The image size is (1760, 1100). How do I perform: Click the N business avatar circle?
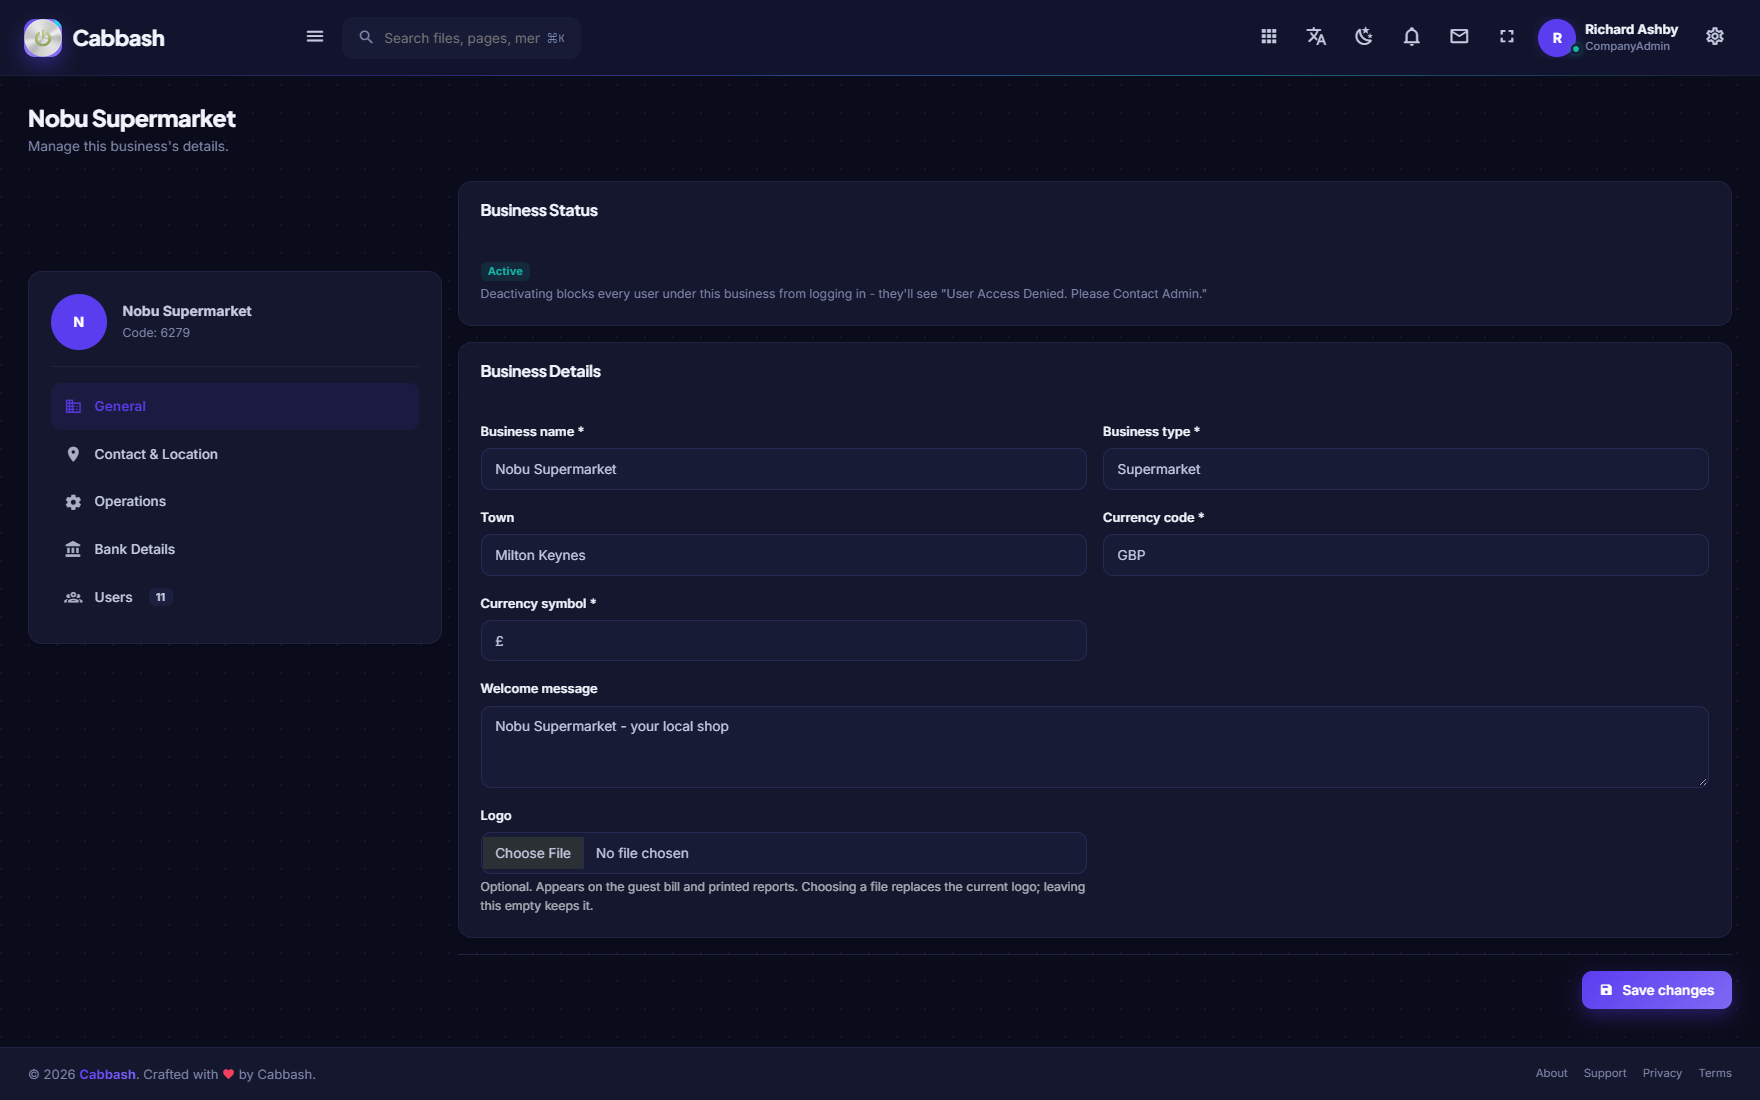pyautogui.click(x=79, y=322)
